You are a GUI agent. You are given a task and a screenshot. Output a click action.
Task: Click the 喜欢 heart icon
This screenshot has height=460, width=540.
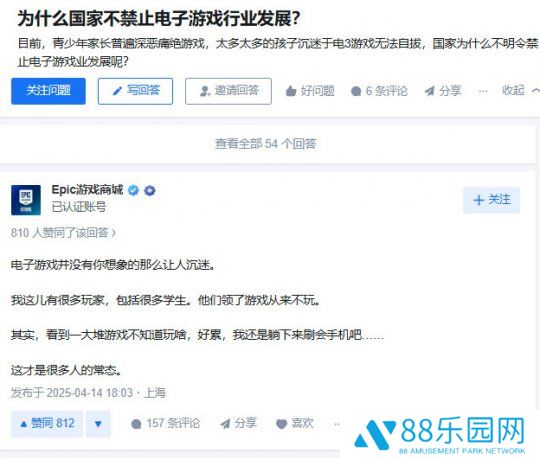pos(281,424)
